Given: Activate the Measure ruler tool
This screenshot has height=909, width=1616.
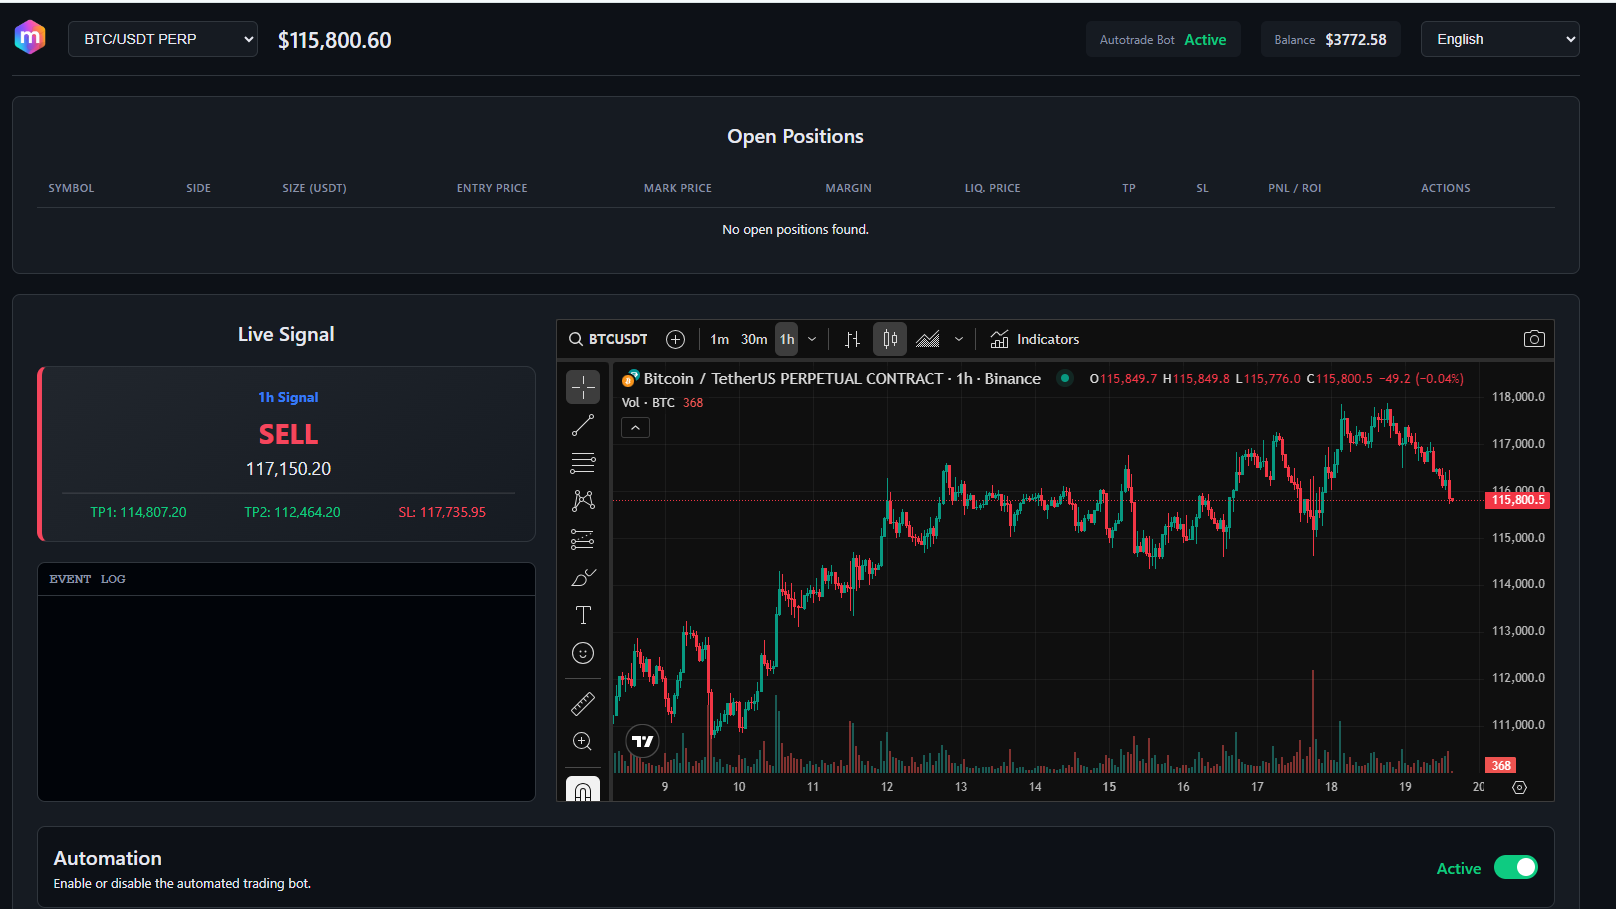Looking at the screenshot, I should 583,703.
